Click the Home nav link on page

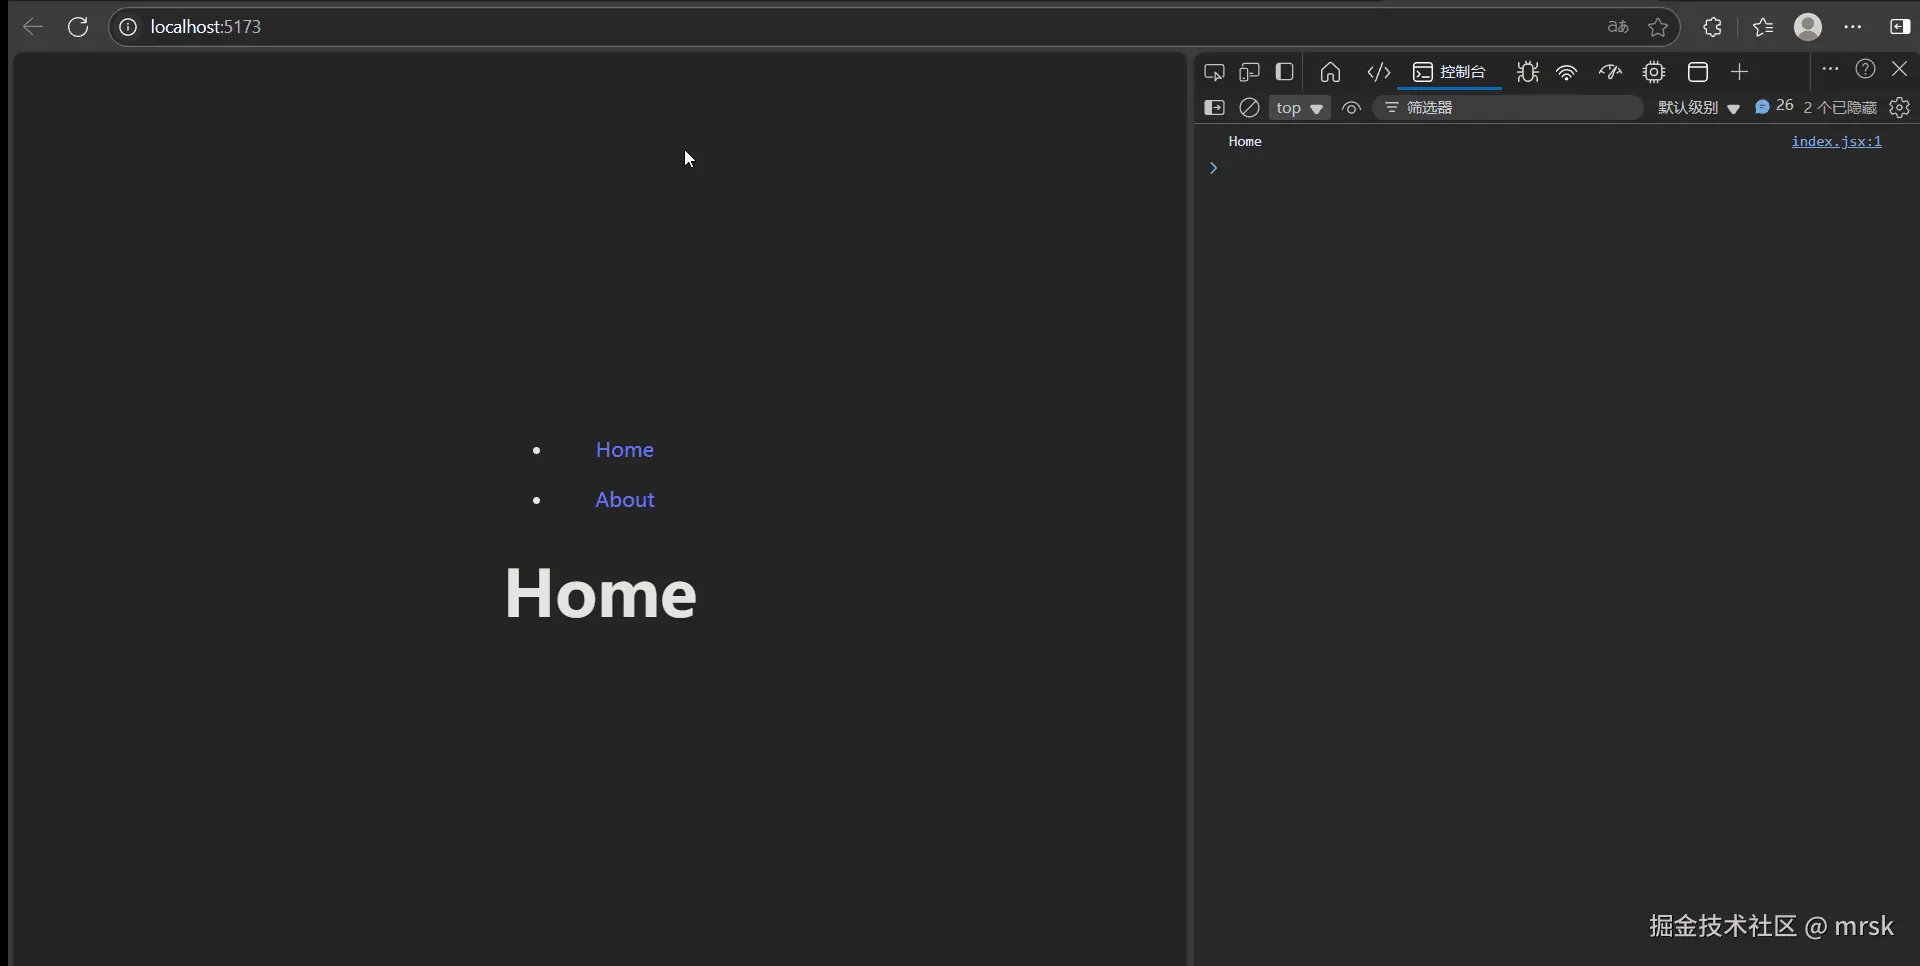point(624,450)
